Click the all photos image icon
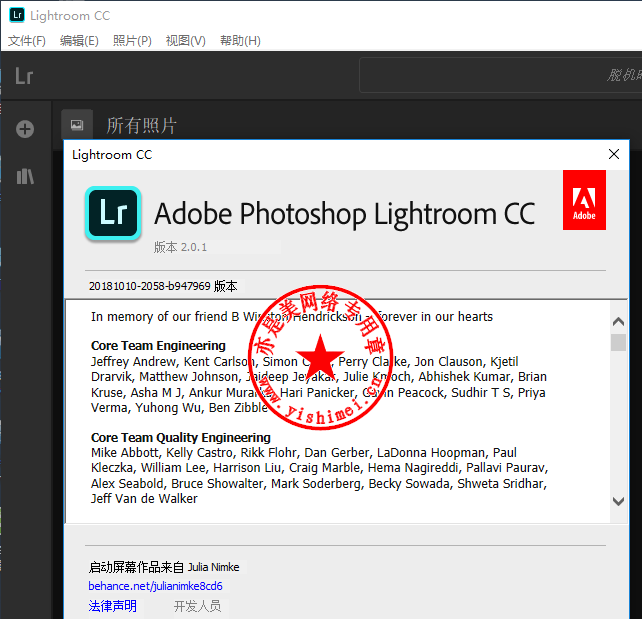Image resolution: width=642 pixels, height=619 pixels. [x=77, y=125]
